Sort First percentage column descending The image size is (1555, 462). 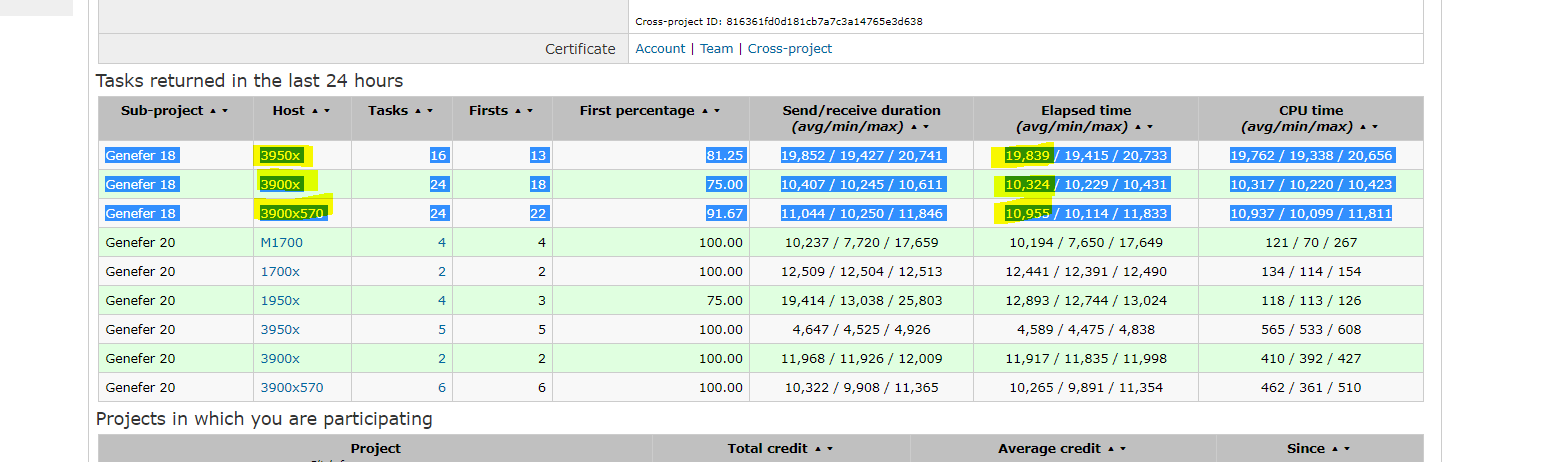716,111
